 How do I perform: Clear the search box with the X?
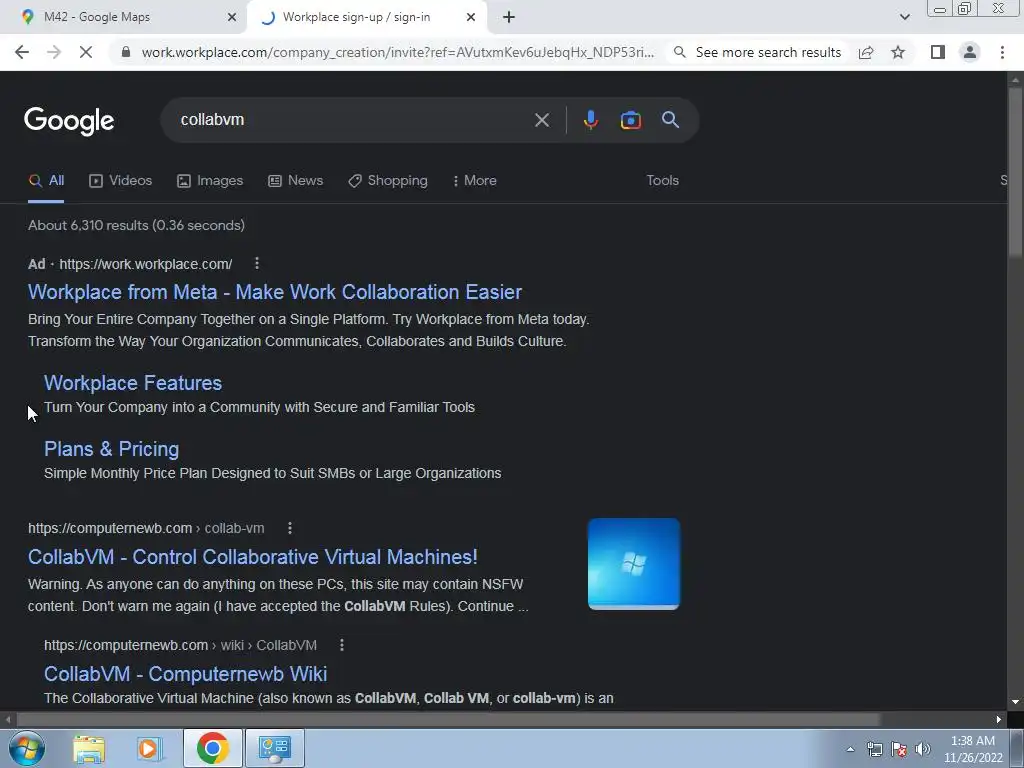coord(541,120)
